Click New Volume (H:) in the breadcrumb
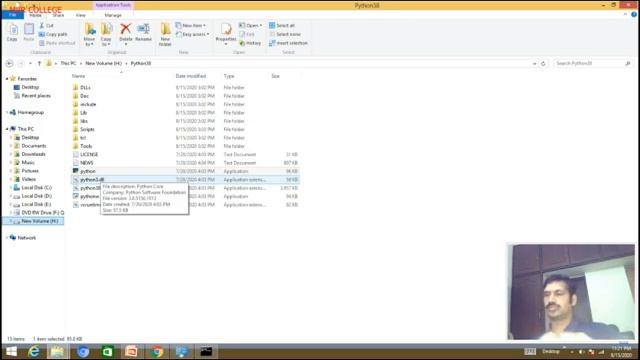This screenshot has width=640, height=360. click(x=104, y=64)
